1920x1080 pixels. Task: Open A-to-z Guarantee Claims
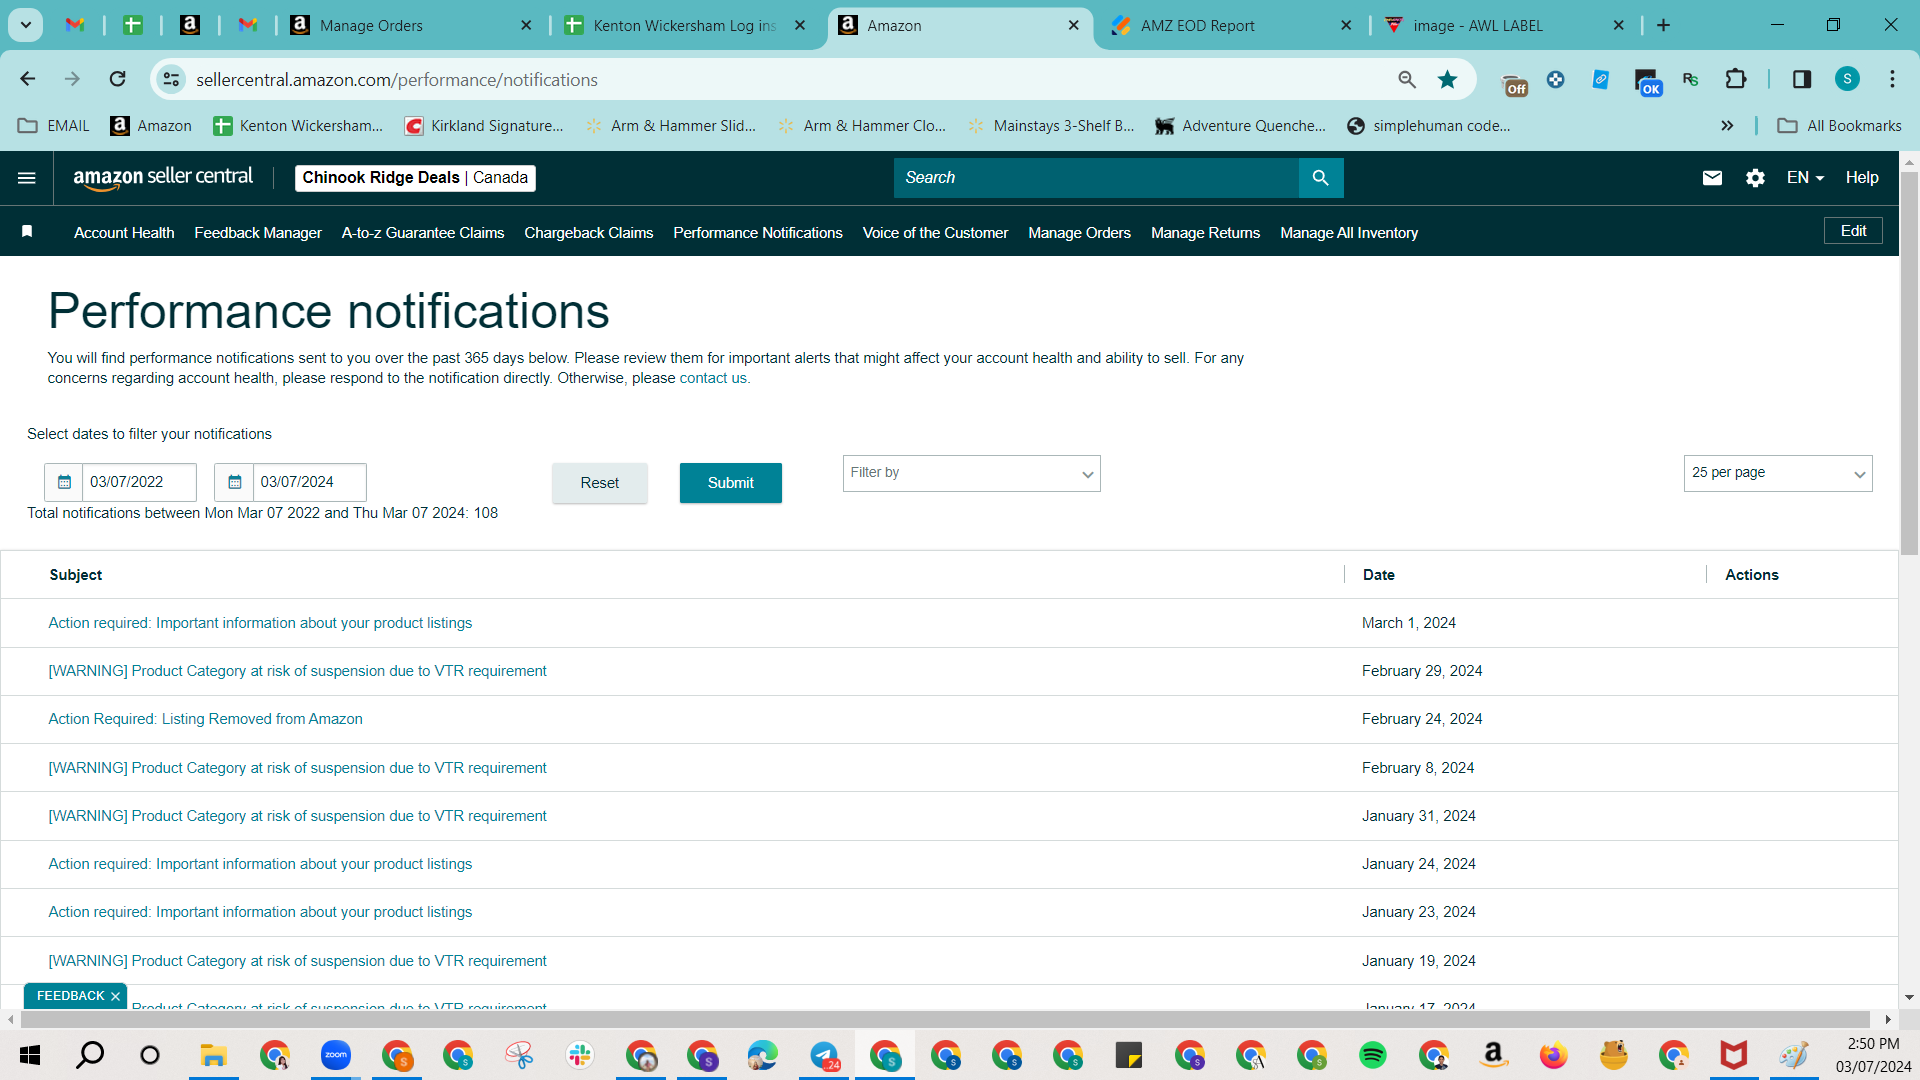pos(423,233)
